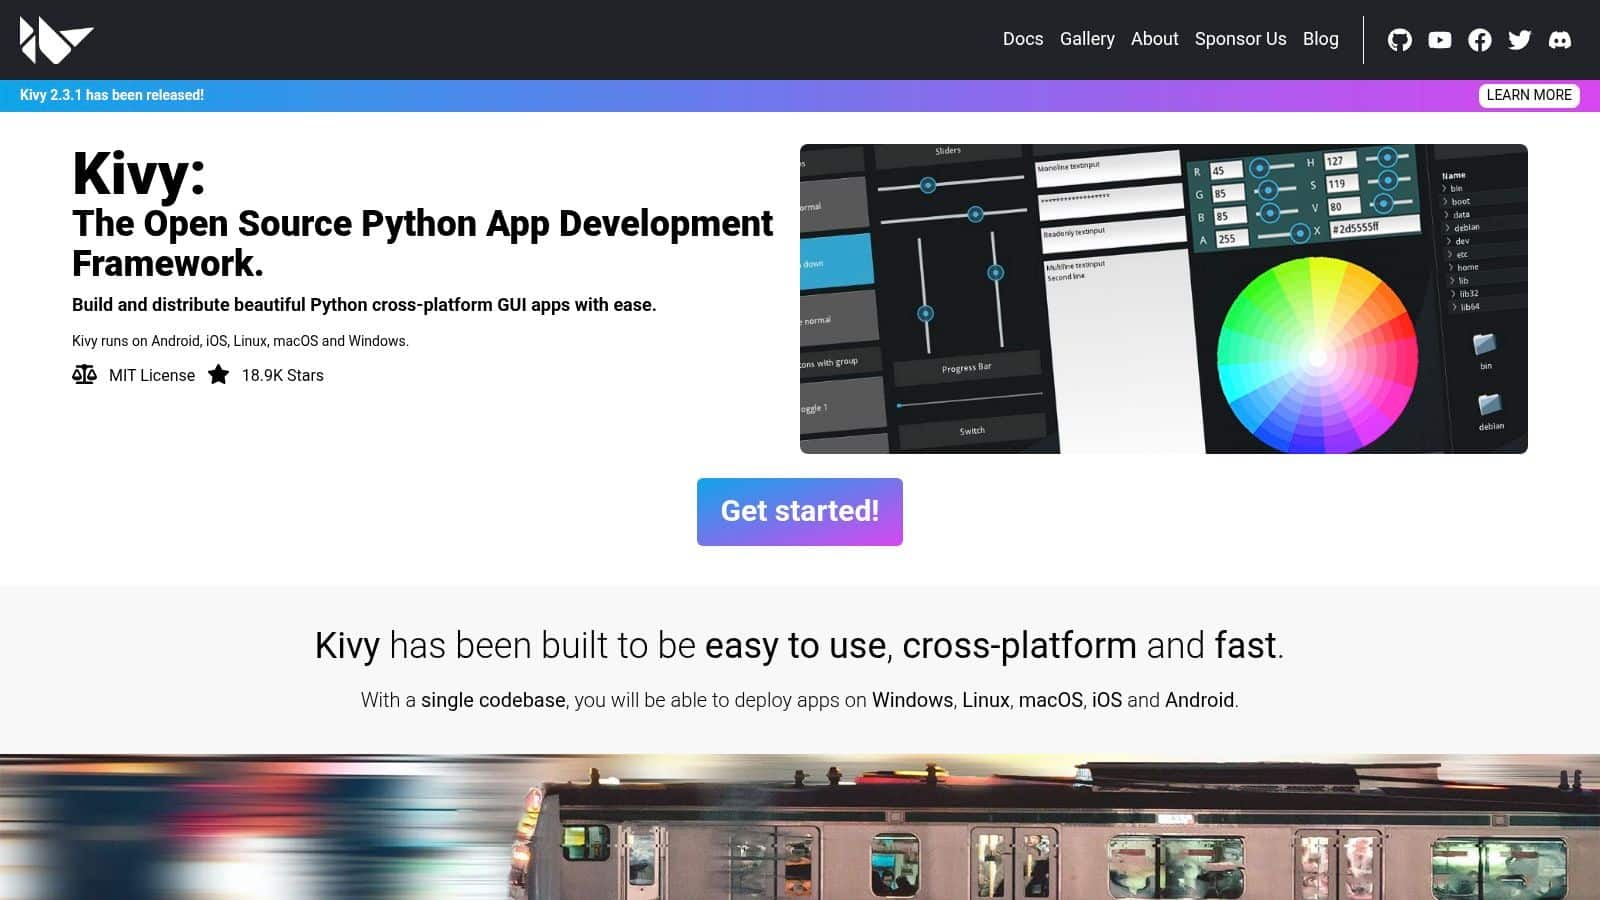
Task: Open the Discord icon link
Action: pos(1560,40)
